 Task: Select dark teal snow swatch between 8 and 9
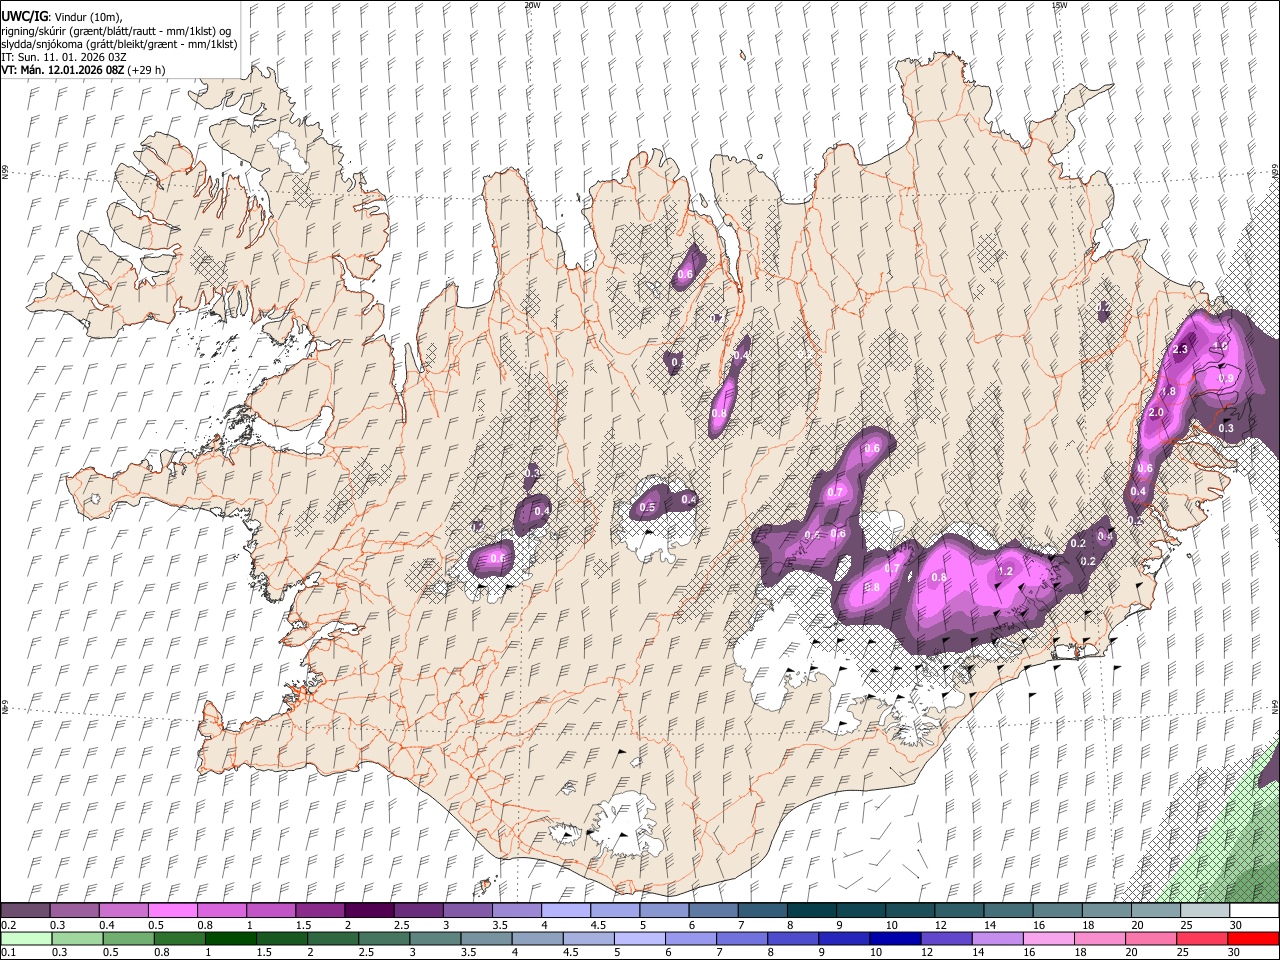tap(811, 911)
